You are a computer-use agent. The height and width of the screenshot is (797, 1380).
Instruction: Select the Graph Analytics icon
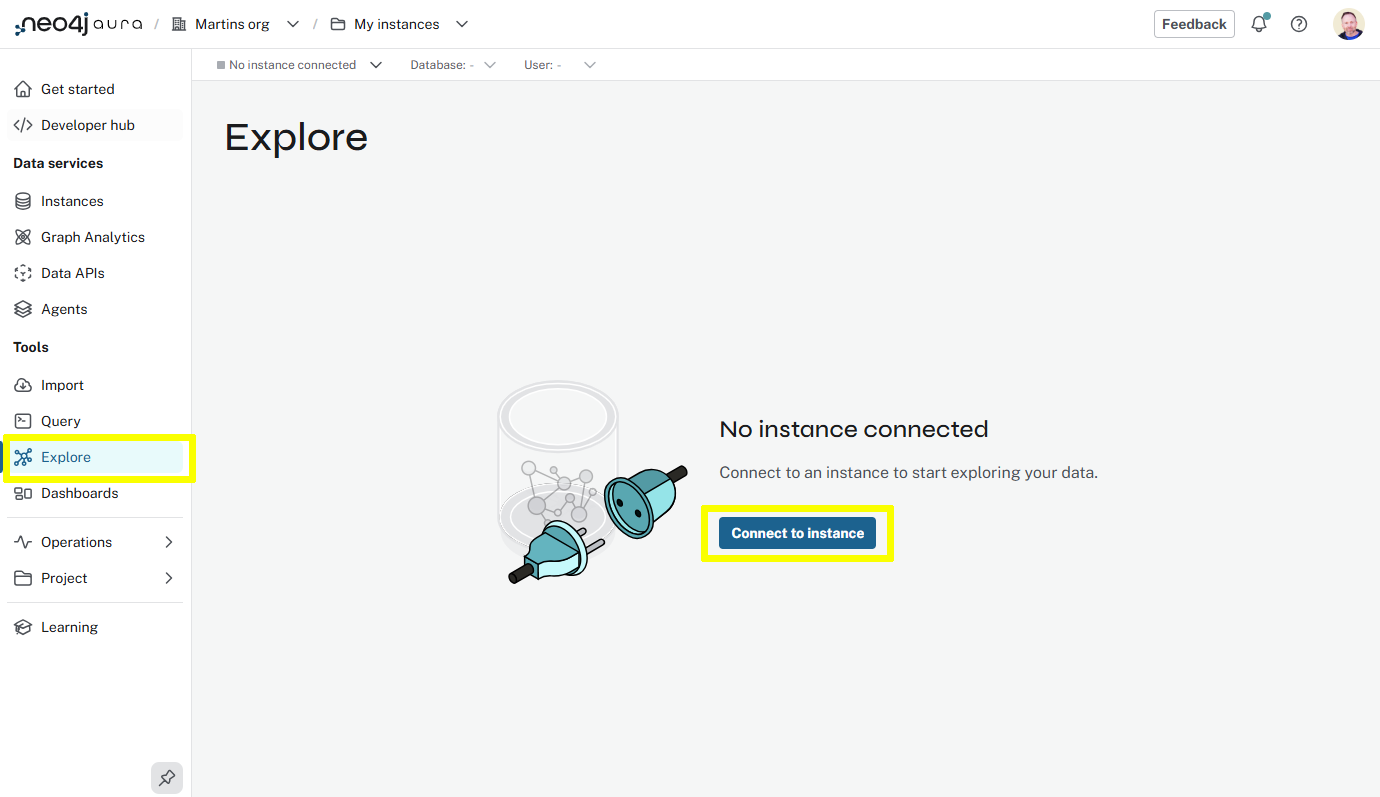pyautogui.click(x=23, y=237)
